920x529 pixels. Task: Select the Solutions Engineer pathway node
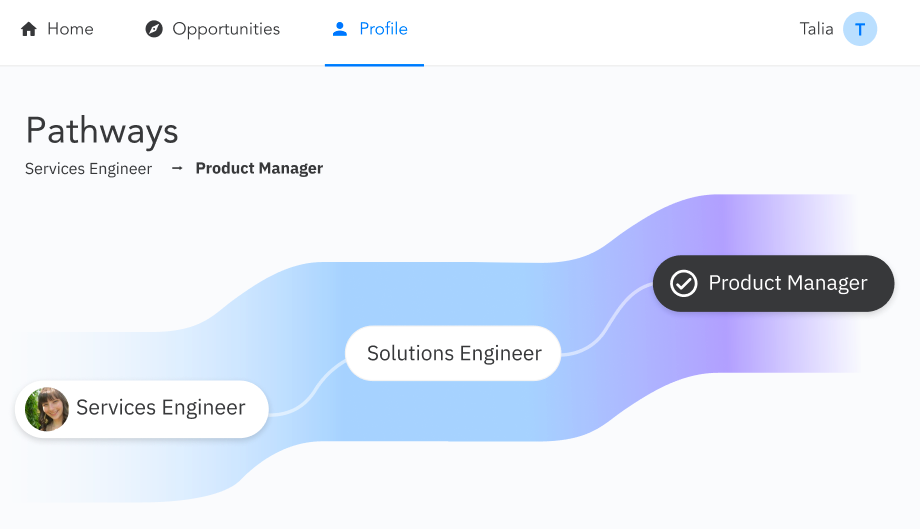(x=454, y=353)
